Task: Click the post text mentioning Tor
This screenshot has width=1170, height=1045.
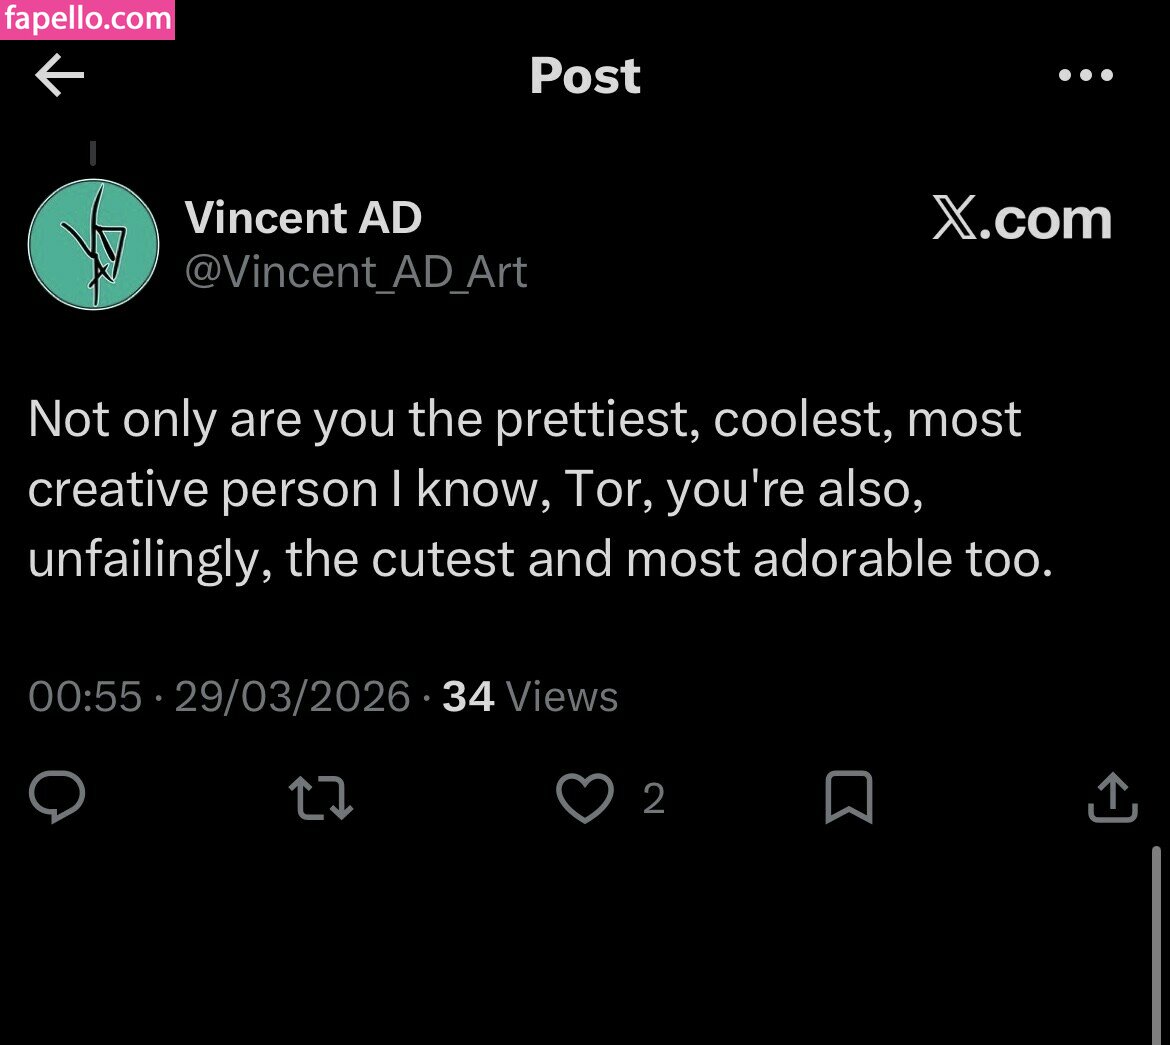Action: [x=540, y=489]
